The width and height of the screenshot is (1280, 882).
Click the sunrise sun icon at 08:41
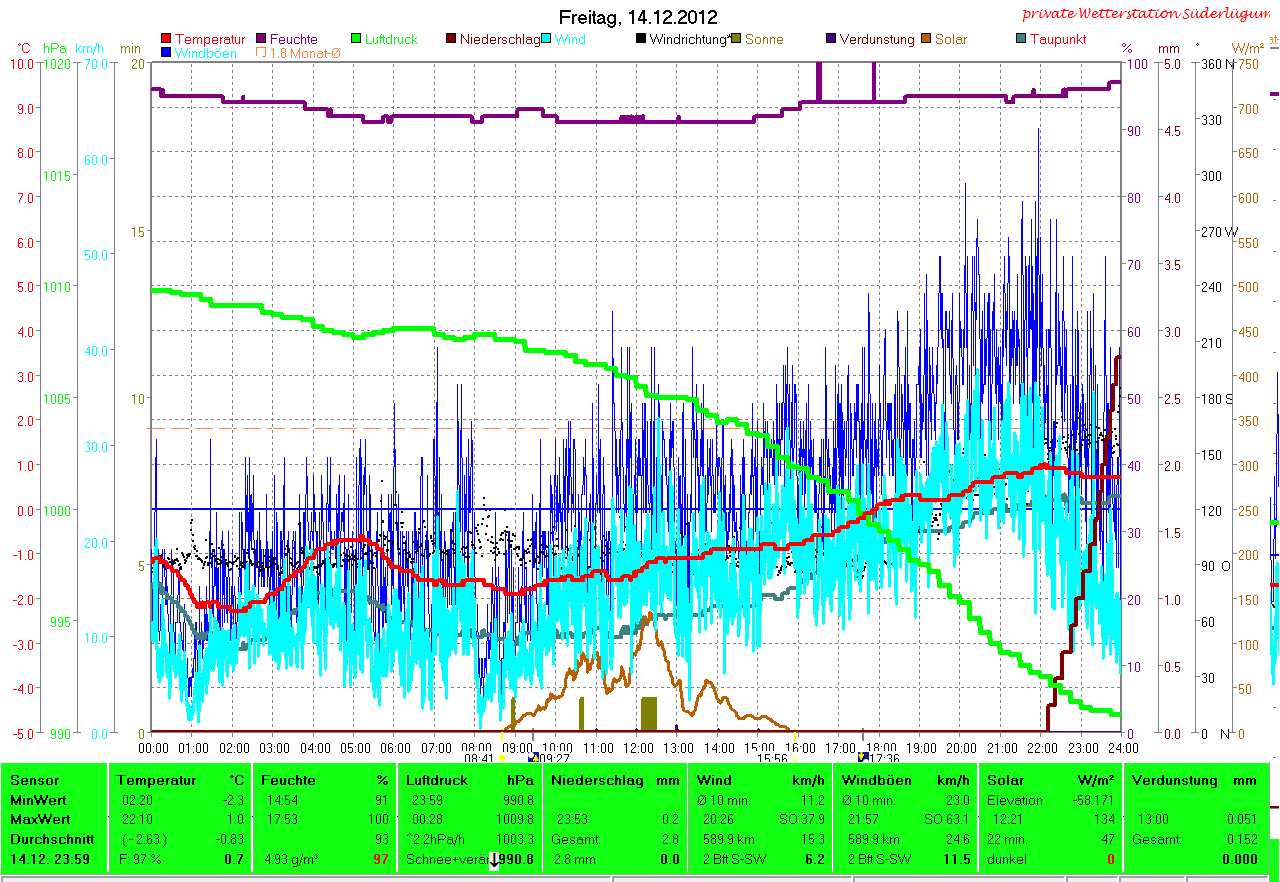tap(501, 758)
